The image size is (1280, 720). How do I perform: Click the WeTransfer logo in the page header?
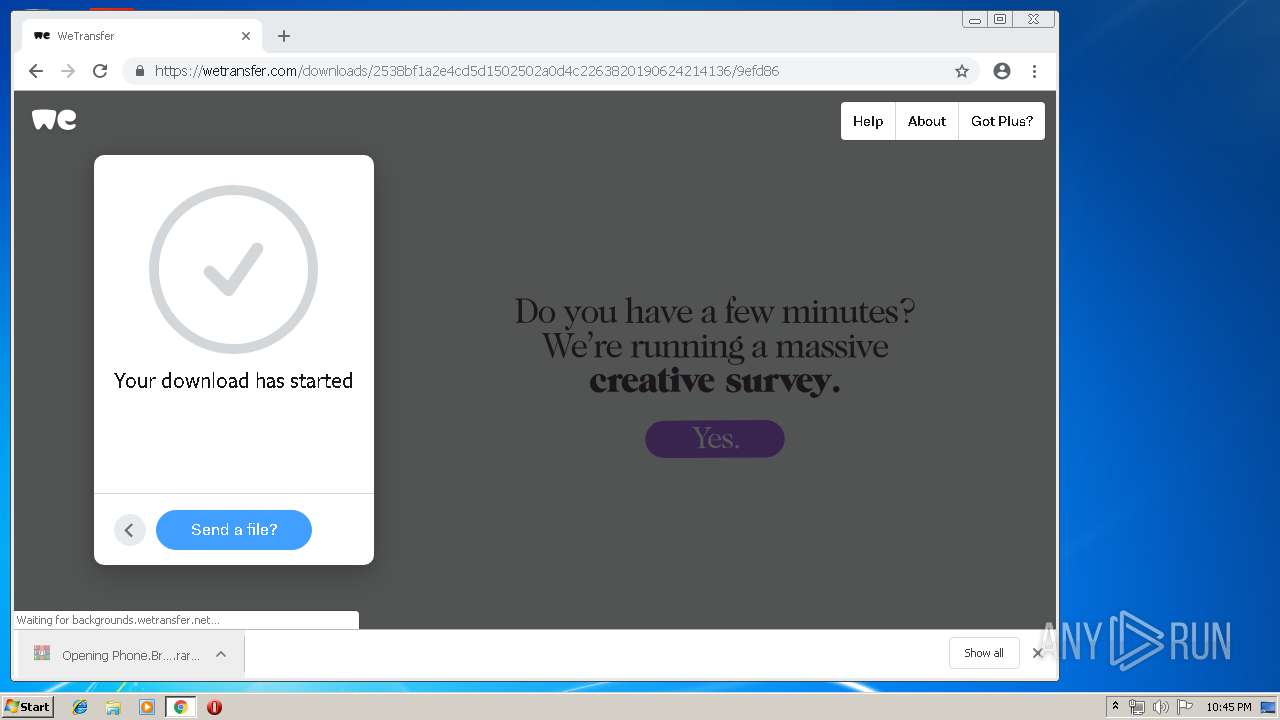(x=54, y=120)
